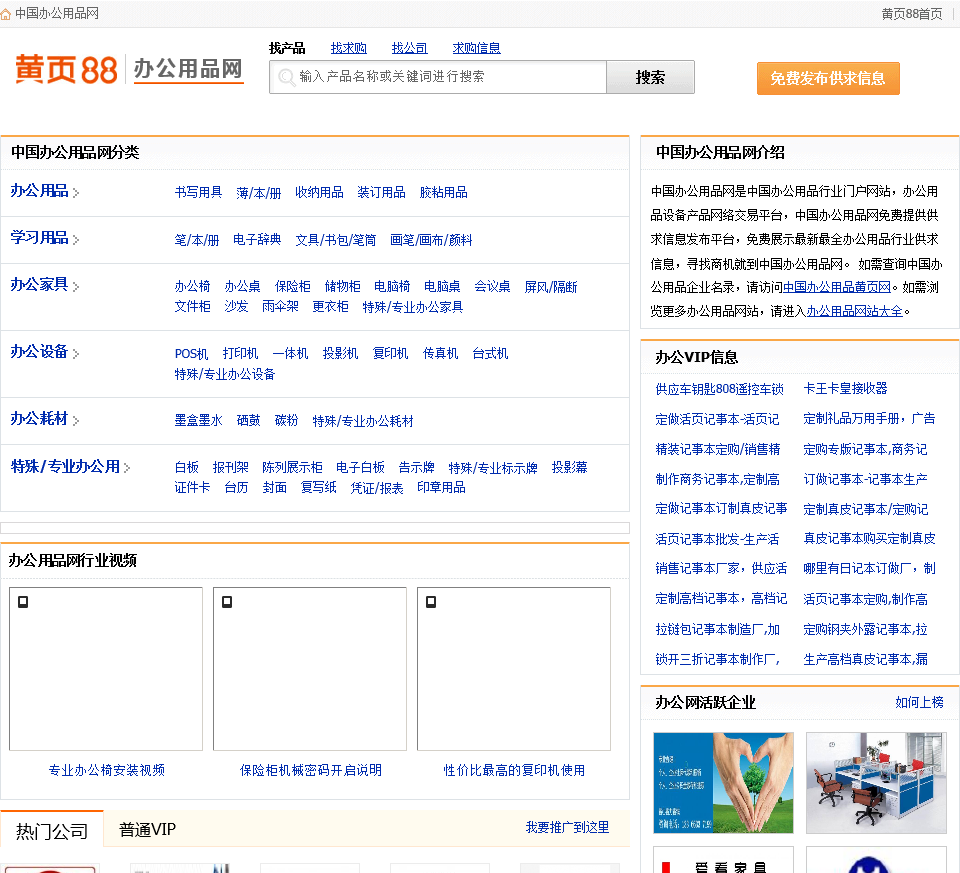The width and height of the screenshot is (960, 873).
Task: Click the 黄页88 logo
Action: 66,69
